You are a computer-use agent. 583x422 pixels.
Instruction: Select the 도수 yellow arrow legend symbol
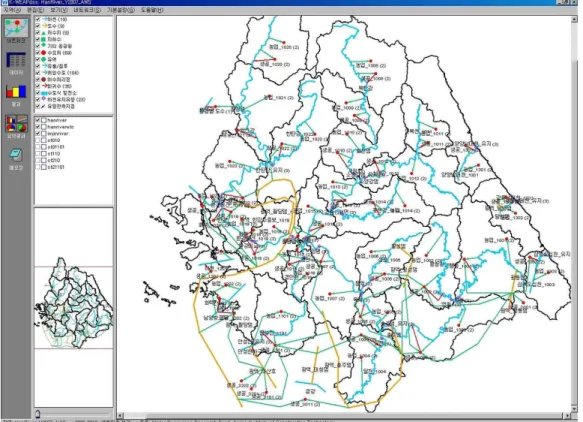tap(44, 26)
